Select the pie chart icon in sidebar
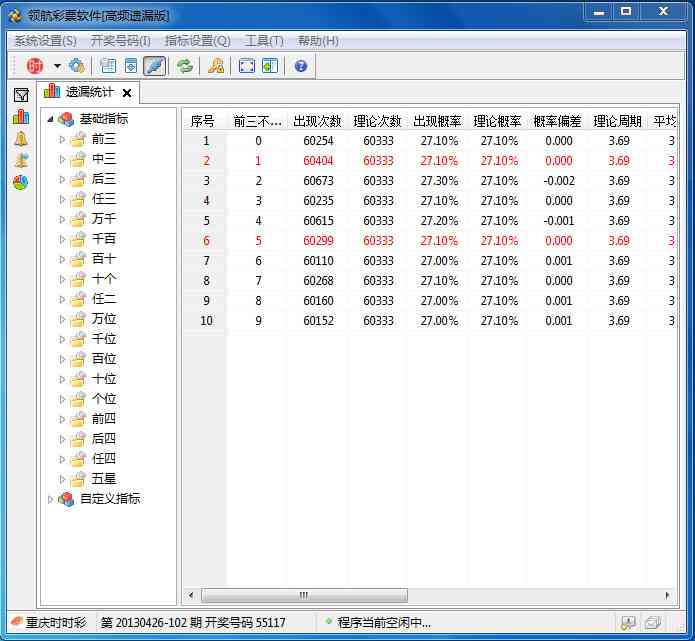This screenshot has height=641, width=695. (21, 183)
